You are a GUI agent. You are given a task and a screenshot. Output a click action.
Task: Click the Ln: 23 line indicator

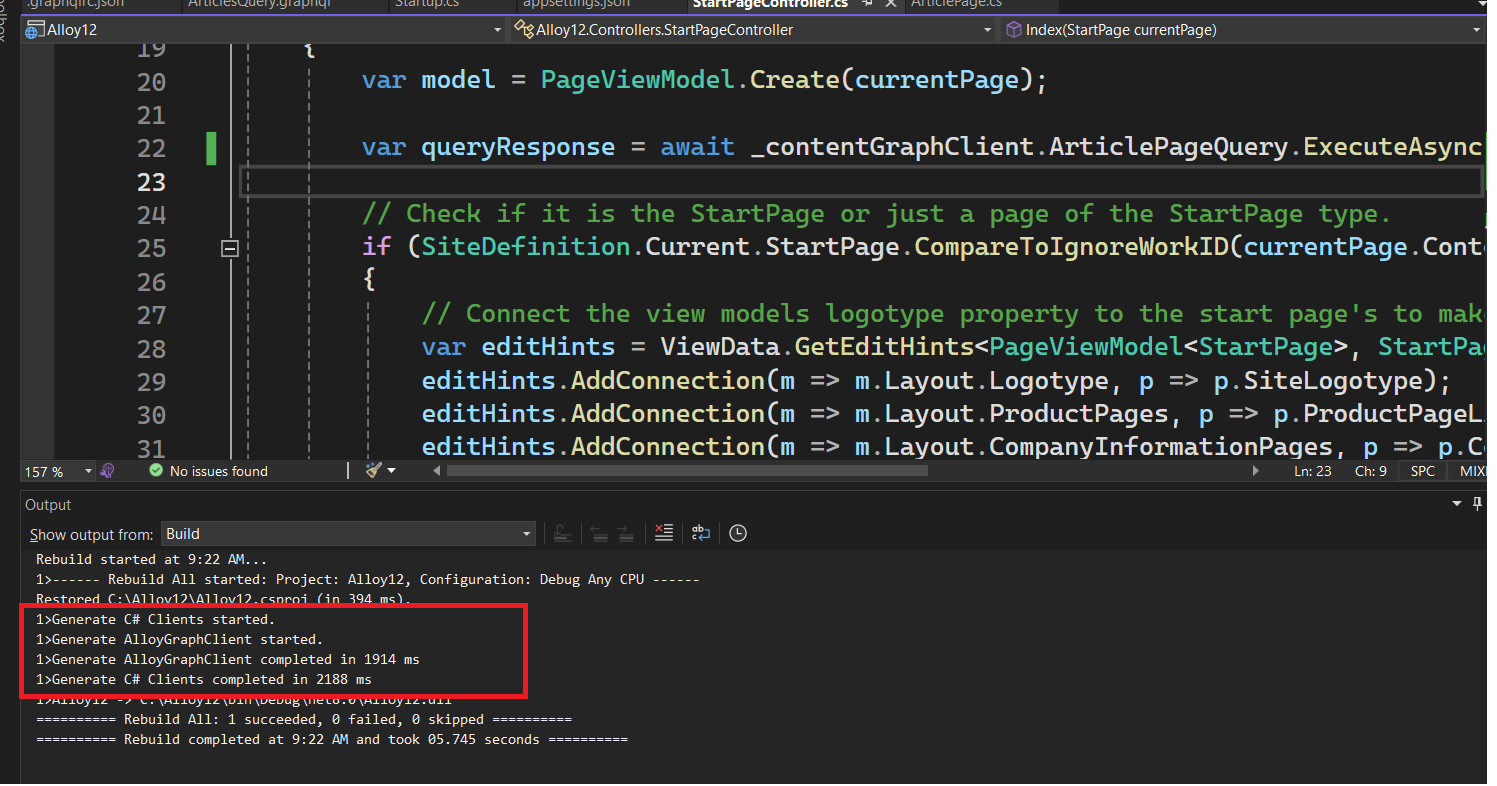(1313, 471)
